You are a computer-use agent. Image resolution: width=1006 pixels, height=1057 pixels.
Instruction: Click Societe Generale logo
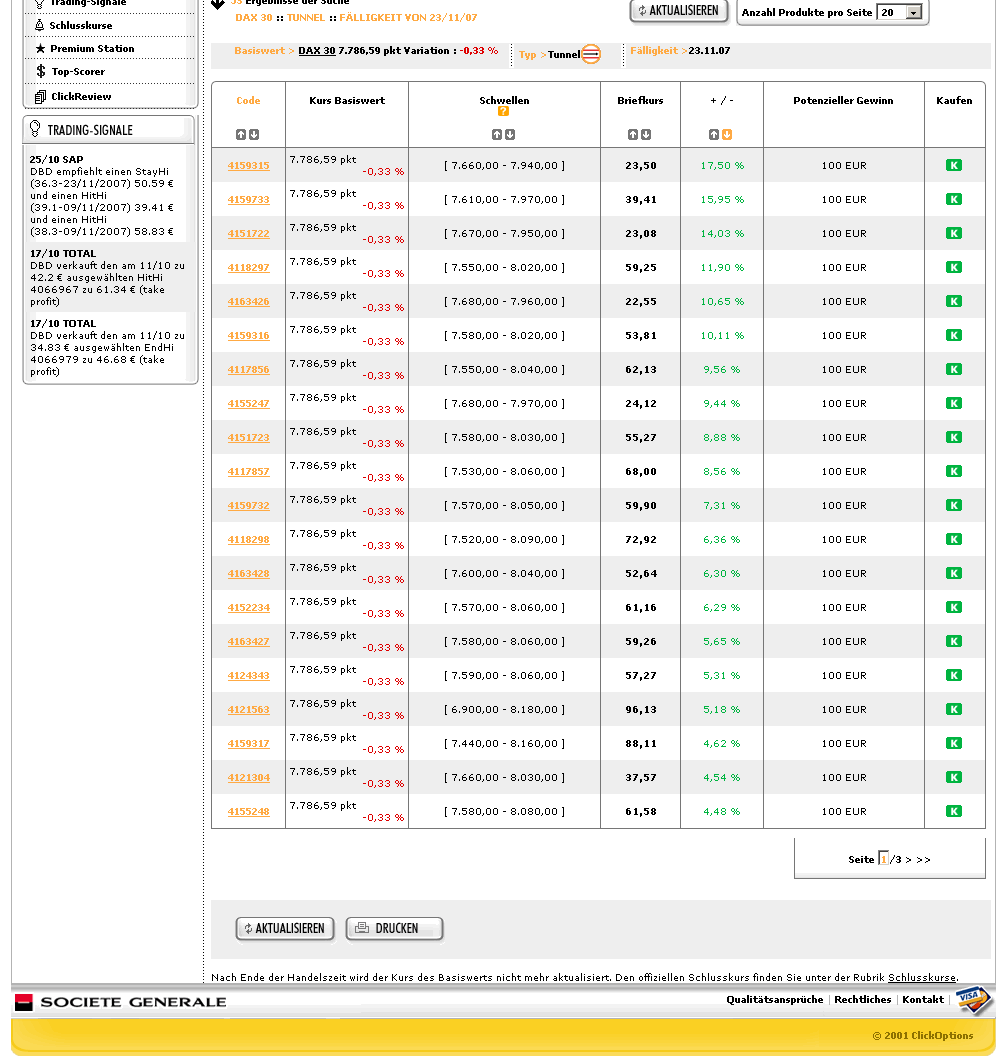[121, 1002]
